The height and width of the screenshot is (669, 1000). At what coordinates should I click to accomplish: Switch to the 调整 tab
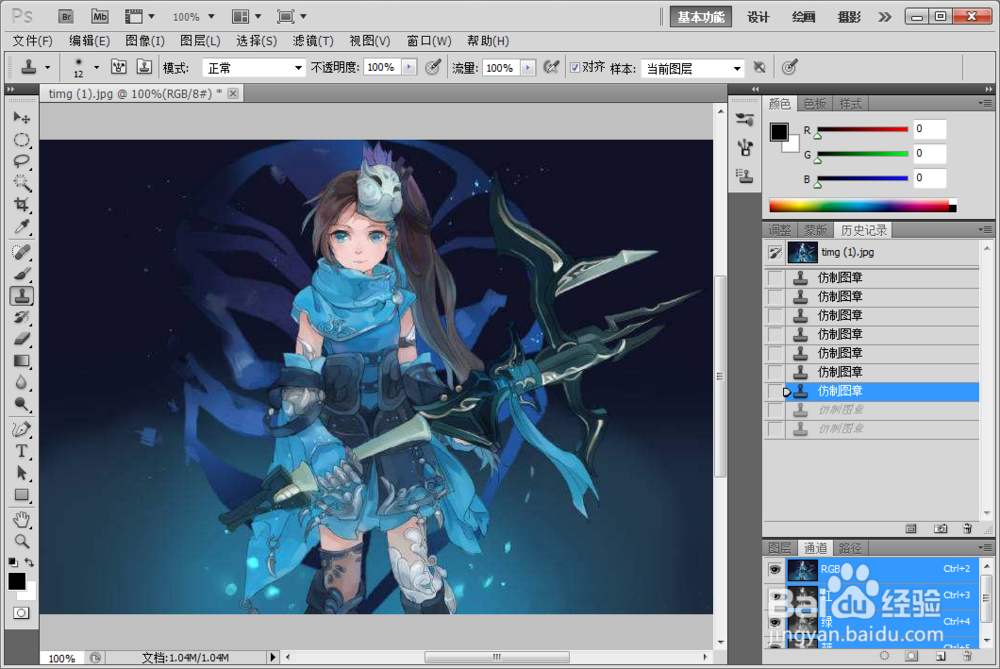(779, 230)
